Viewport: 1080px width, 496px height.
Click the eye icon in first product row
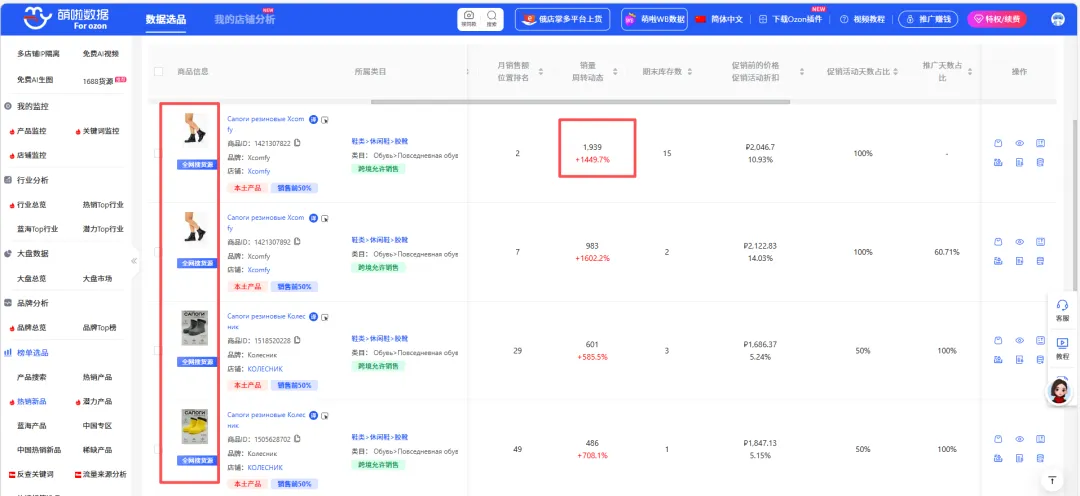coord(1019,143)
